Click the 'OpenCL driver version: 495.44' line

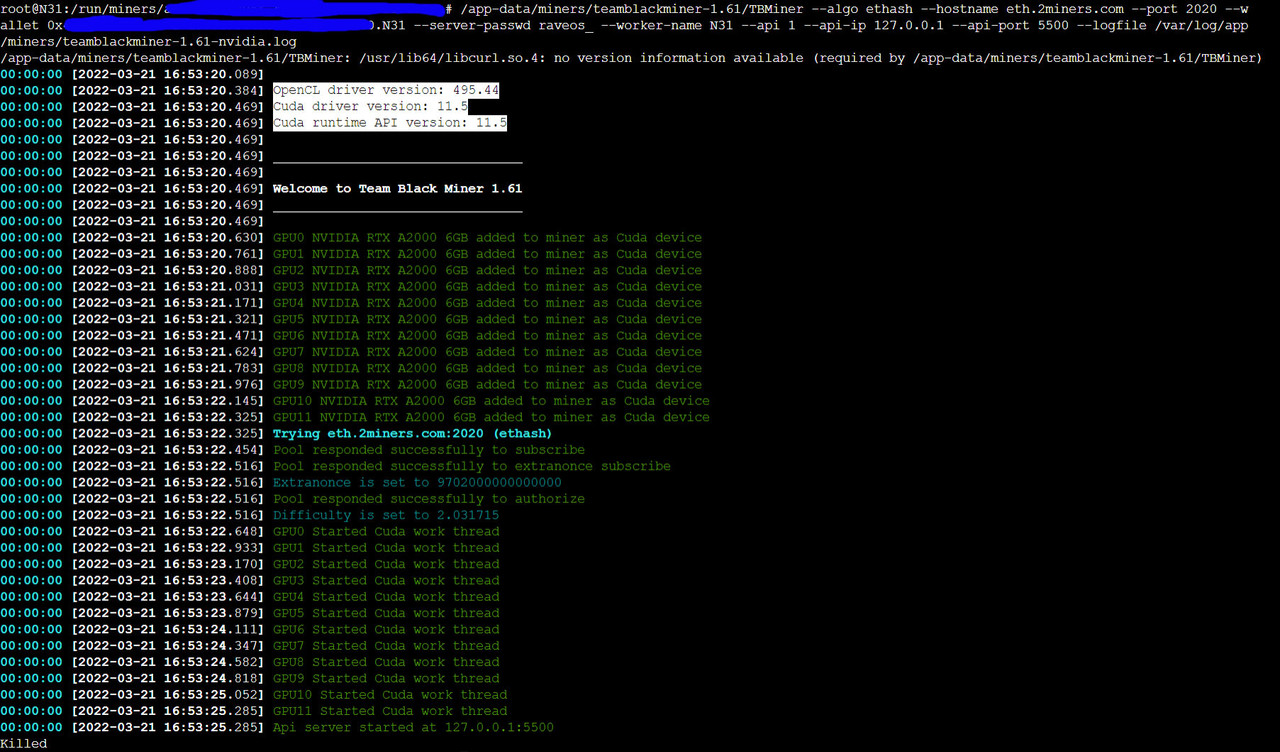click(x=386, y=90)
